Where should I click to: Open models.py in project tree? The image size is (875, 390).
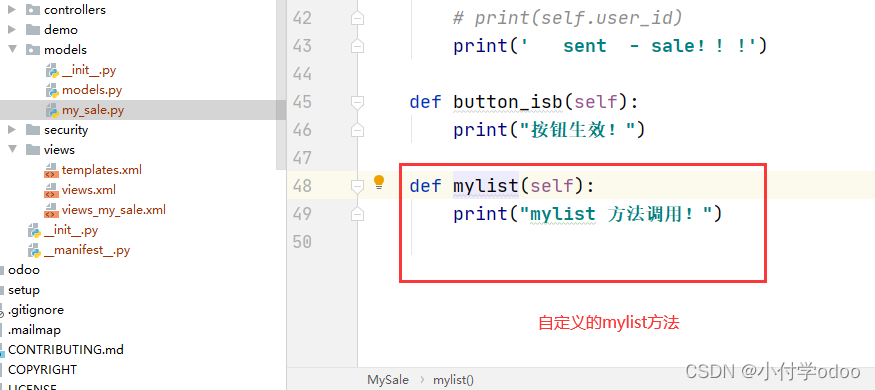[92, 90]
